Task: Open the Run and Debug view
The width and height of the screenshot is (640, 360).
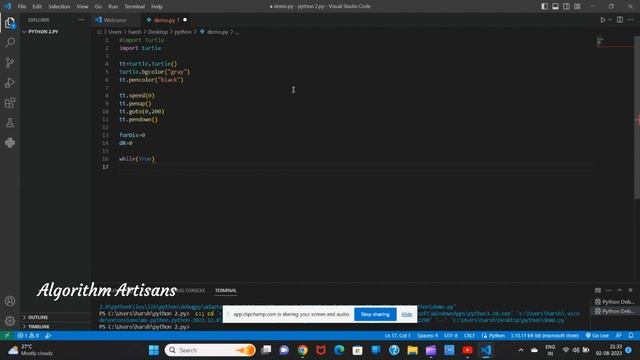Action: tap(10, 82)
